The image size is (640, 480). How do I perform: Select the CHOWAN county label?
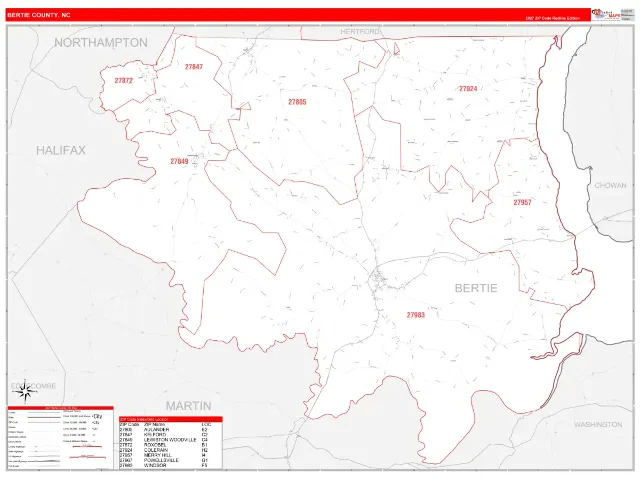[610, 185]
